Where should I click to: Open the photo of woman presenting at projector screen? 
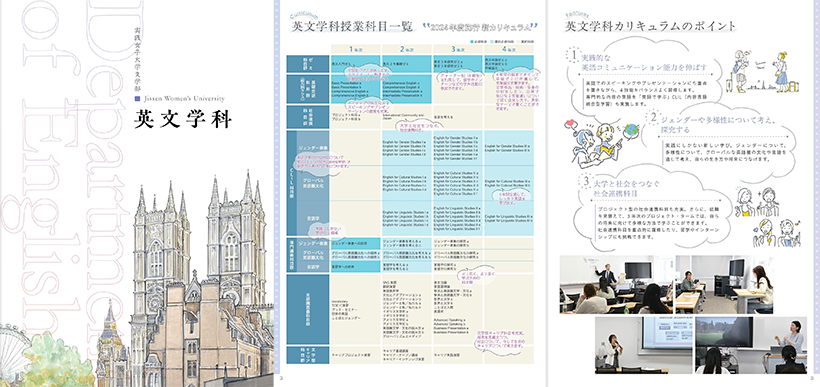[643, 345]
